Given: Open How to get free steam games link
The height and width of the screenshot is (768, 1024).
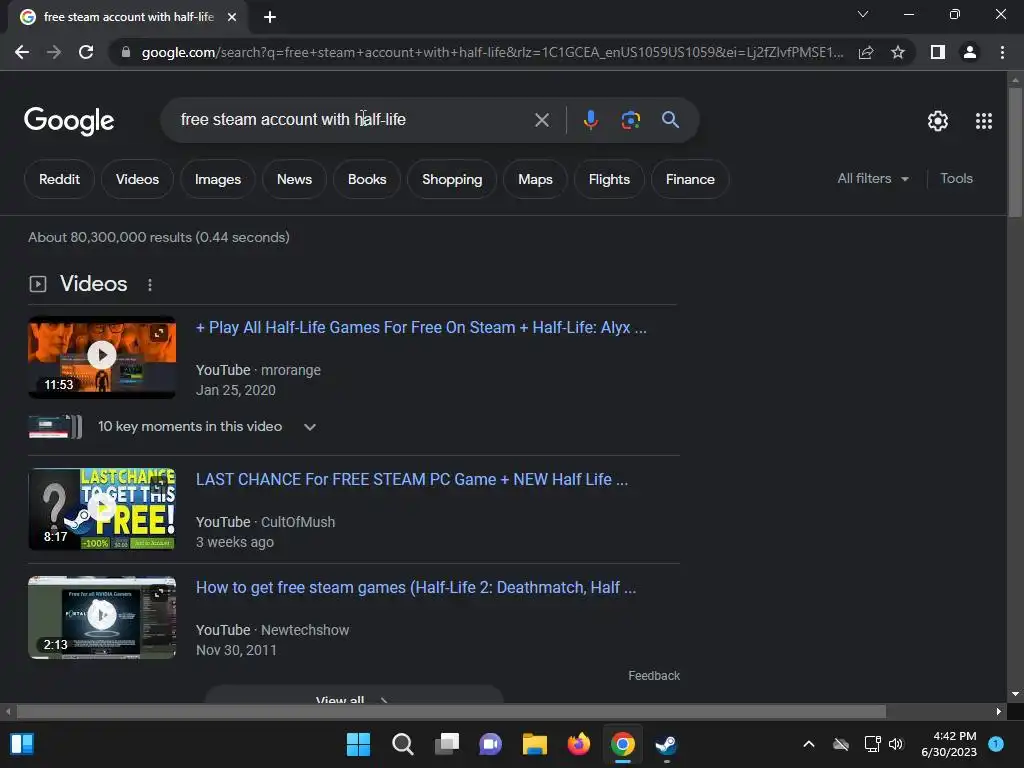Looking at the screenshot, I should pyautogui.click(x=416, y=587).
